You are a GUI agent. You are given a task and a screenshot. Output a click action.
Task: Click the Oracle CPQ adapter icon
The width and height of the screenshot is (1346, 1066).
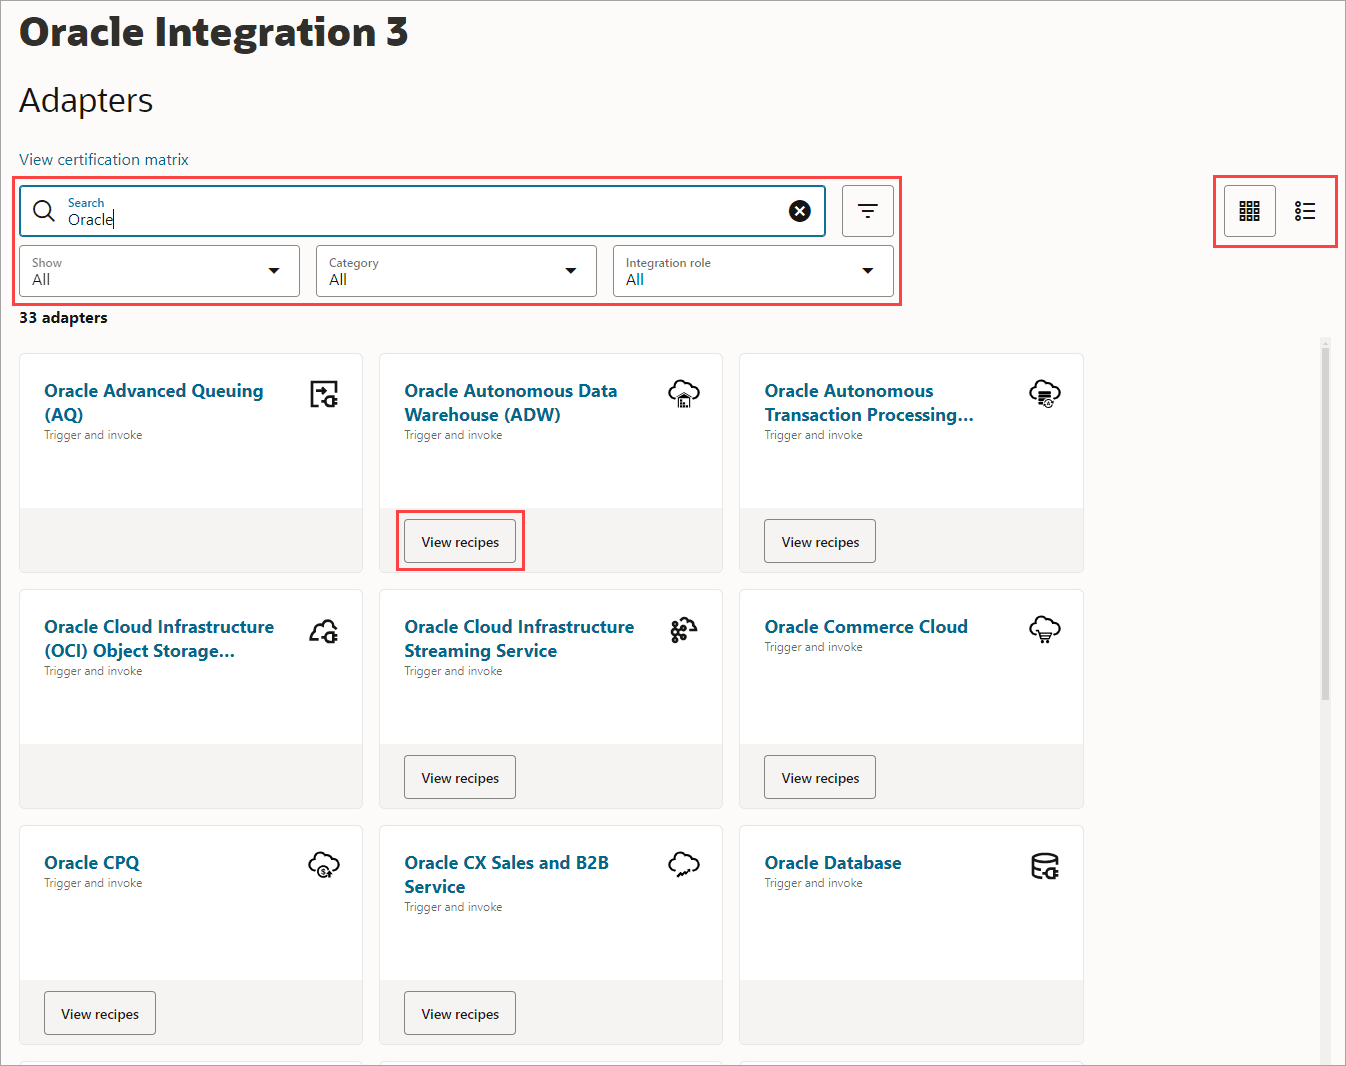(324, 866)
